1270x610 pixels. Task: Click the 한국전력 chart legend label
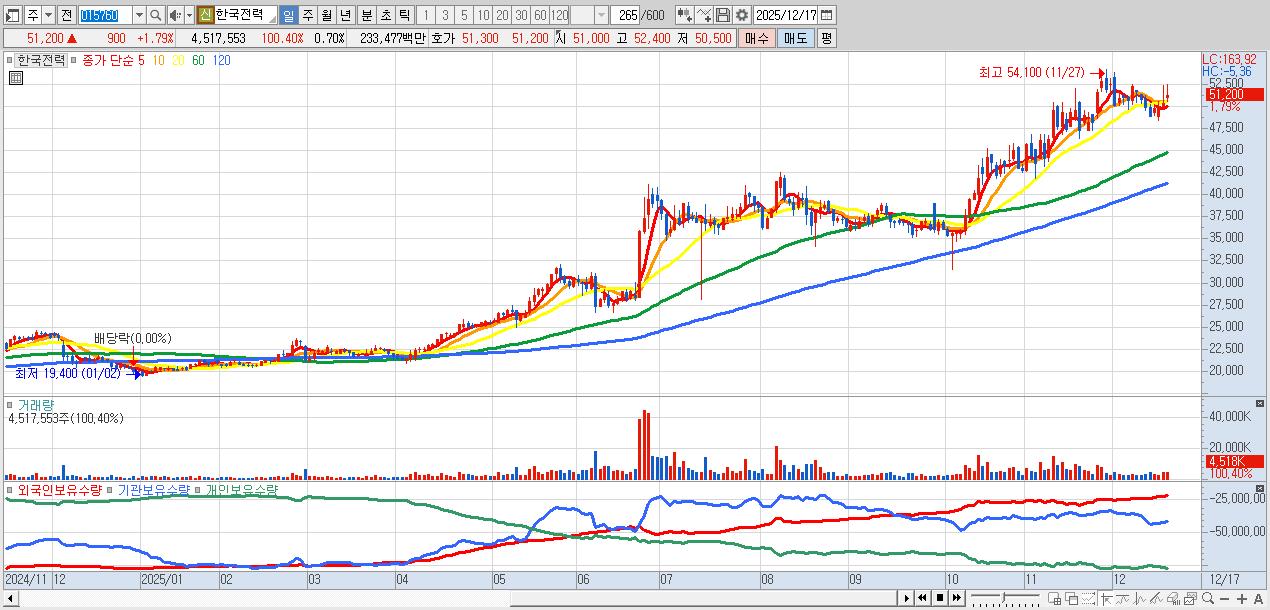pyautogui.click(x=41, y=60)
